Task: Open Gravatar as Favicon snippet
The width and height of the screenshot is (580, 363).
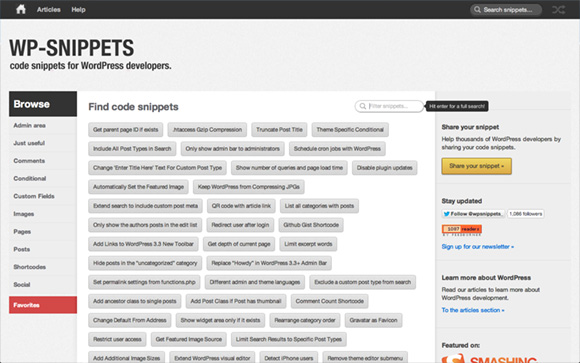Action: pos(373,320)
